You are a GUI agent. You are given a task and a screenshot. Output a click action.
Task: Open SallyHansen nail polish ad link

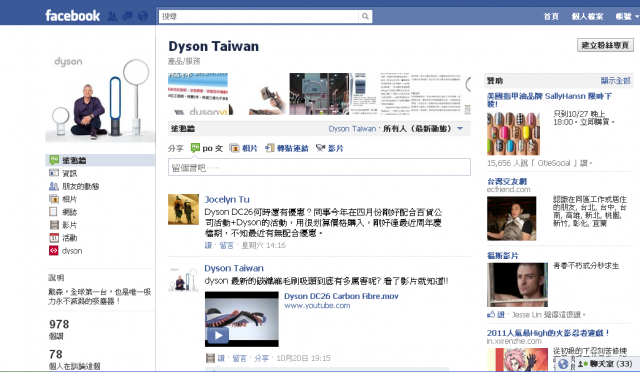coord(549,100)
